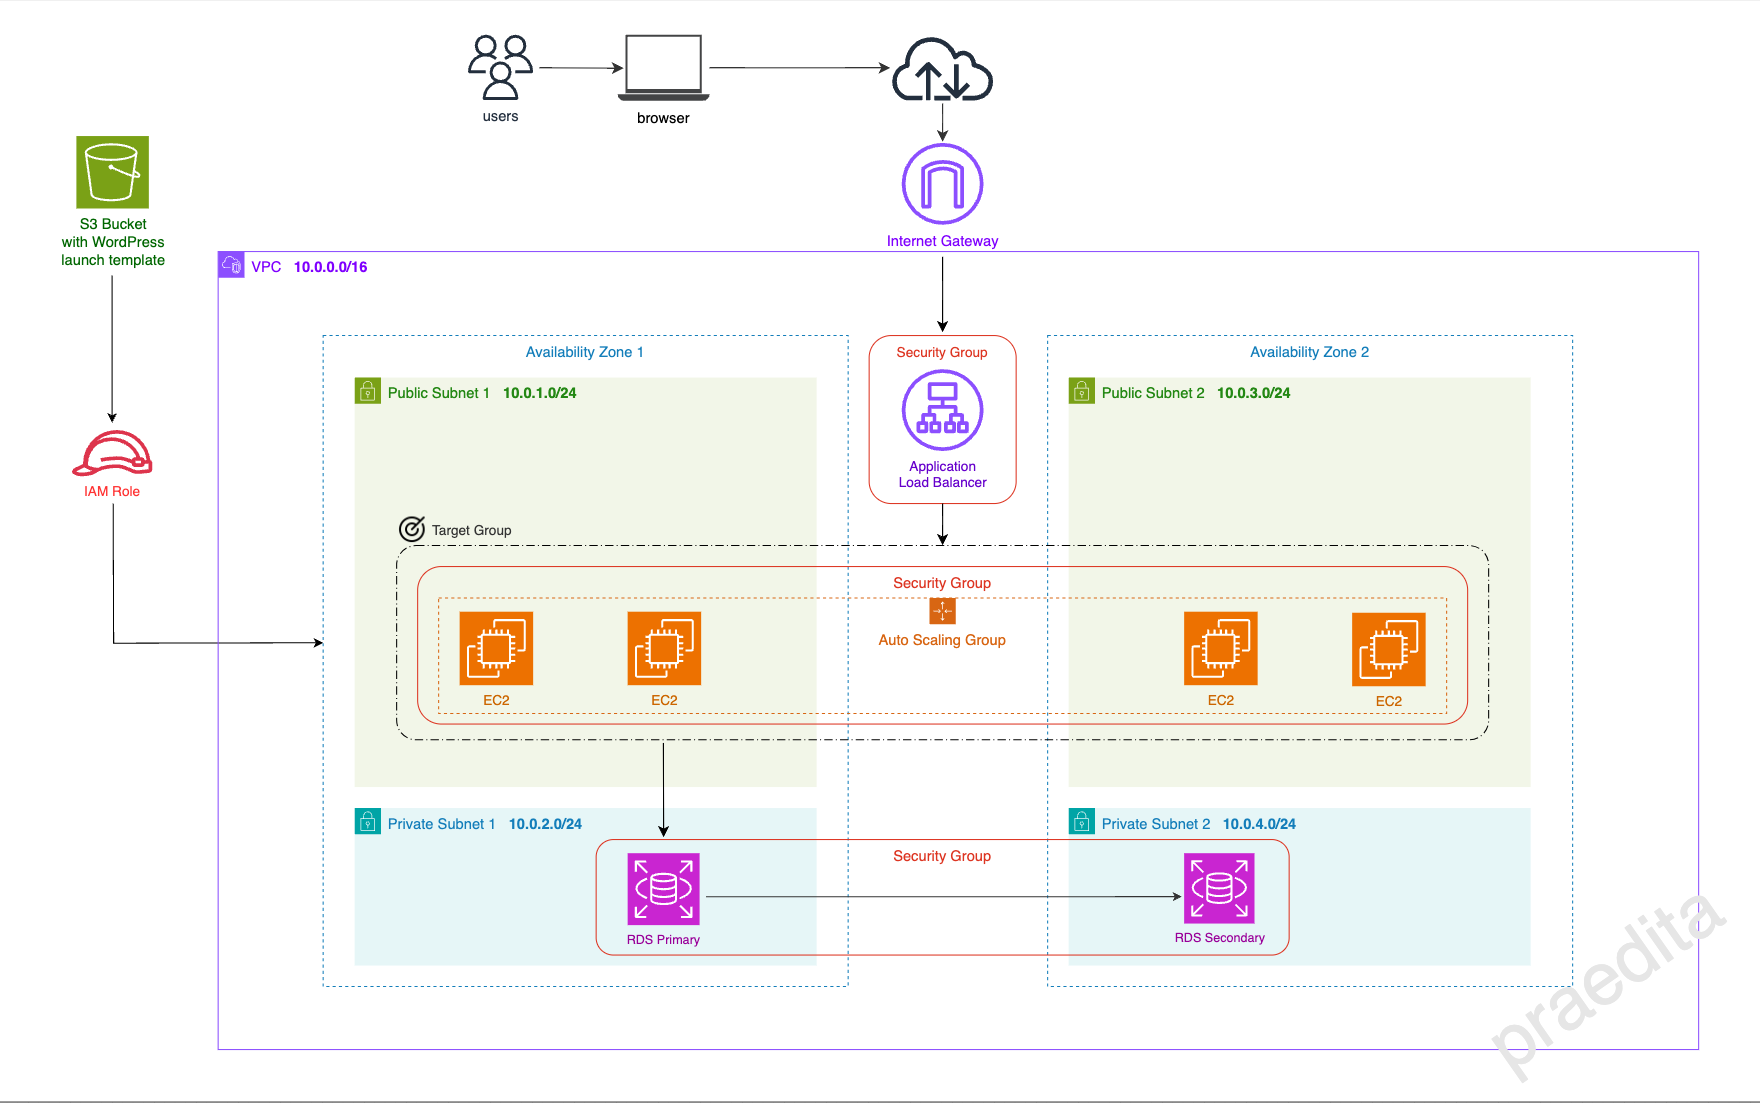Screen dimensions: 1760x1103
Task: Select the S3 Bucket WordPress launch template text
Action: click(113, 242)
